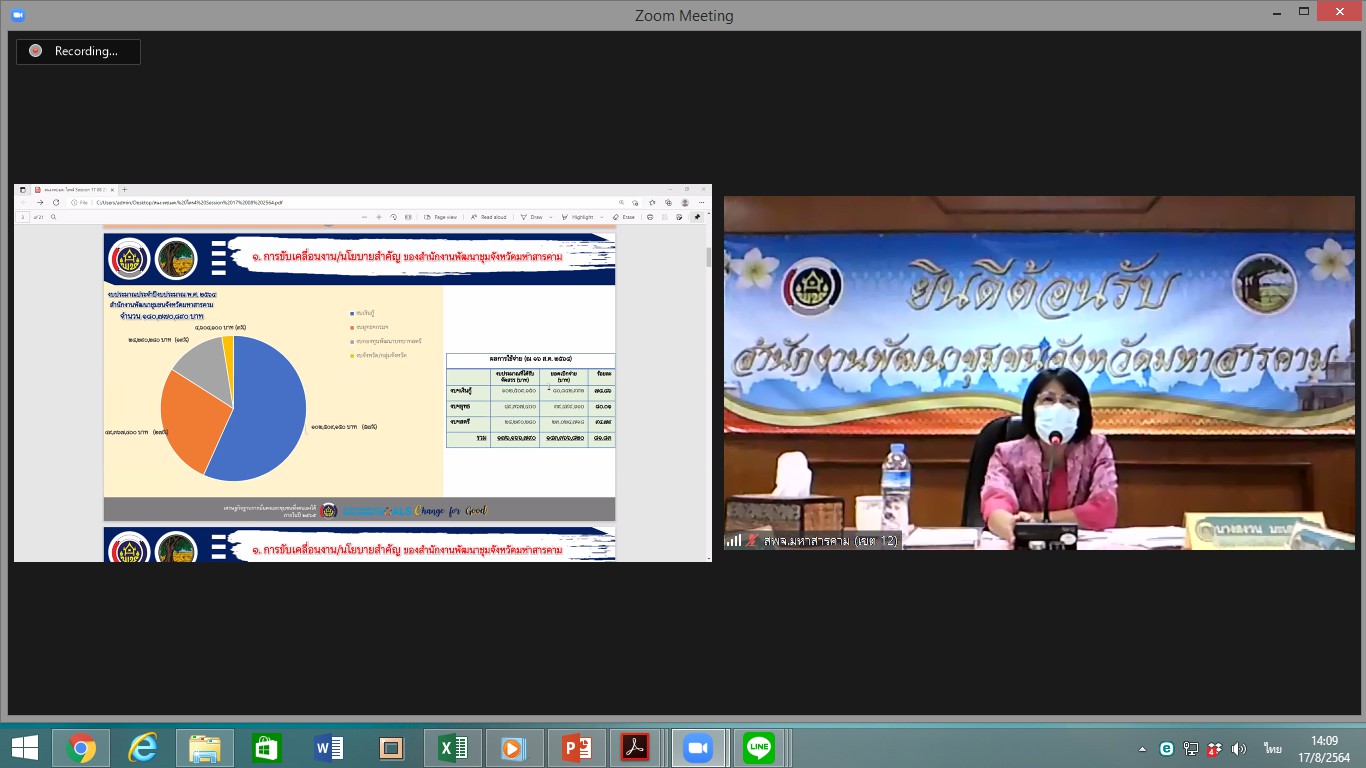This screenshot has height=768, width=1366.
Task: Click the Dropbox tray icon
Action: point(1214,749)
